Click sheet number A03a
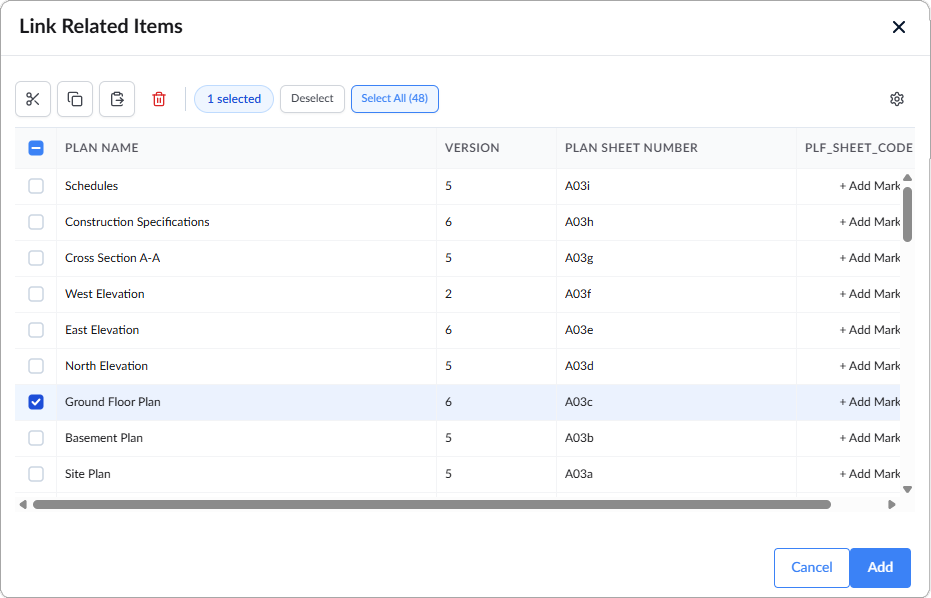Screen dimensions: 931x598 (578, 474)
